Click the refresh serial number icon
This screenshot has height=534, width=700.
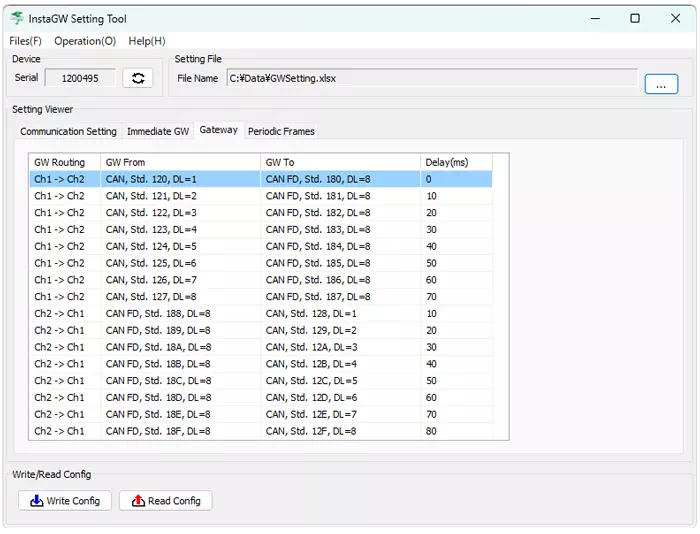coord(138,78)
